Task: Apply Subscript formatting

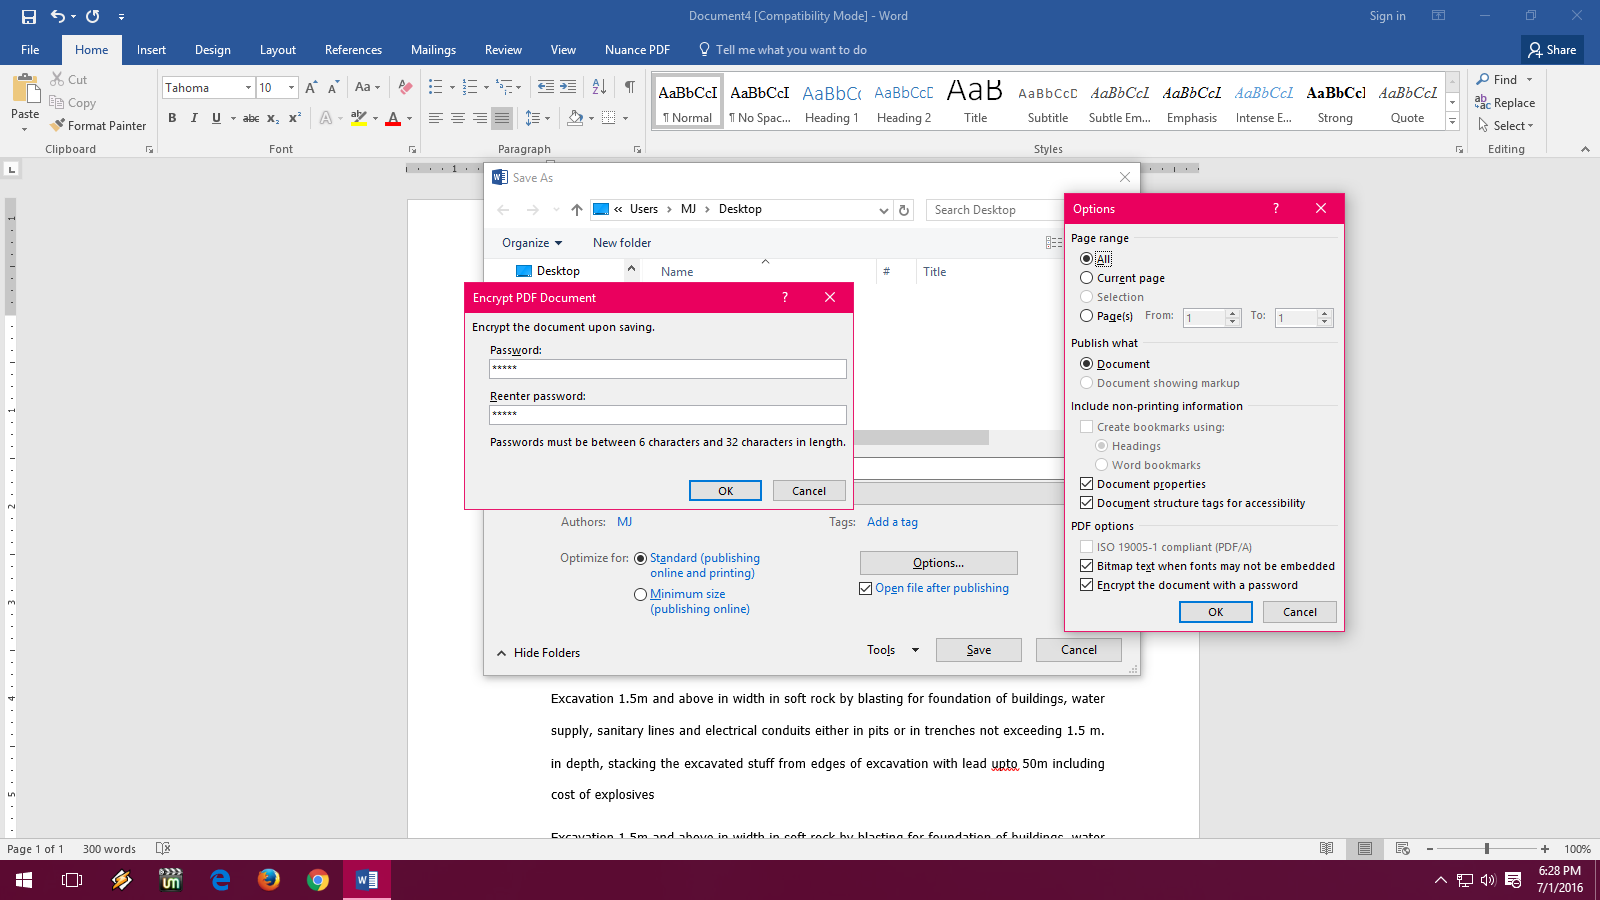Action: coord(273,118)
